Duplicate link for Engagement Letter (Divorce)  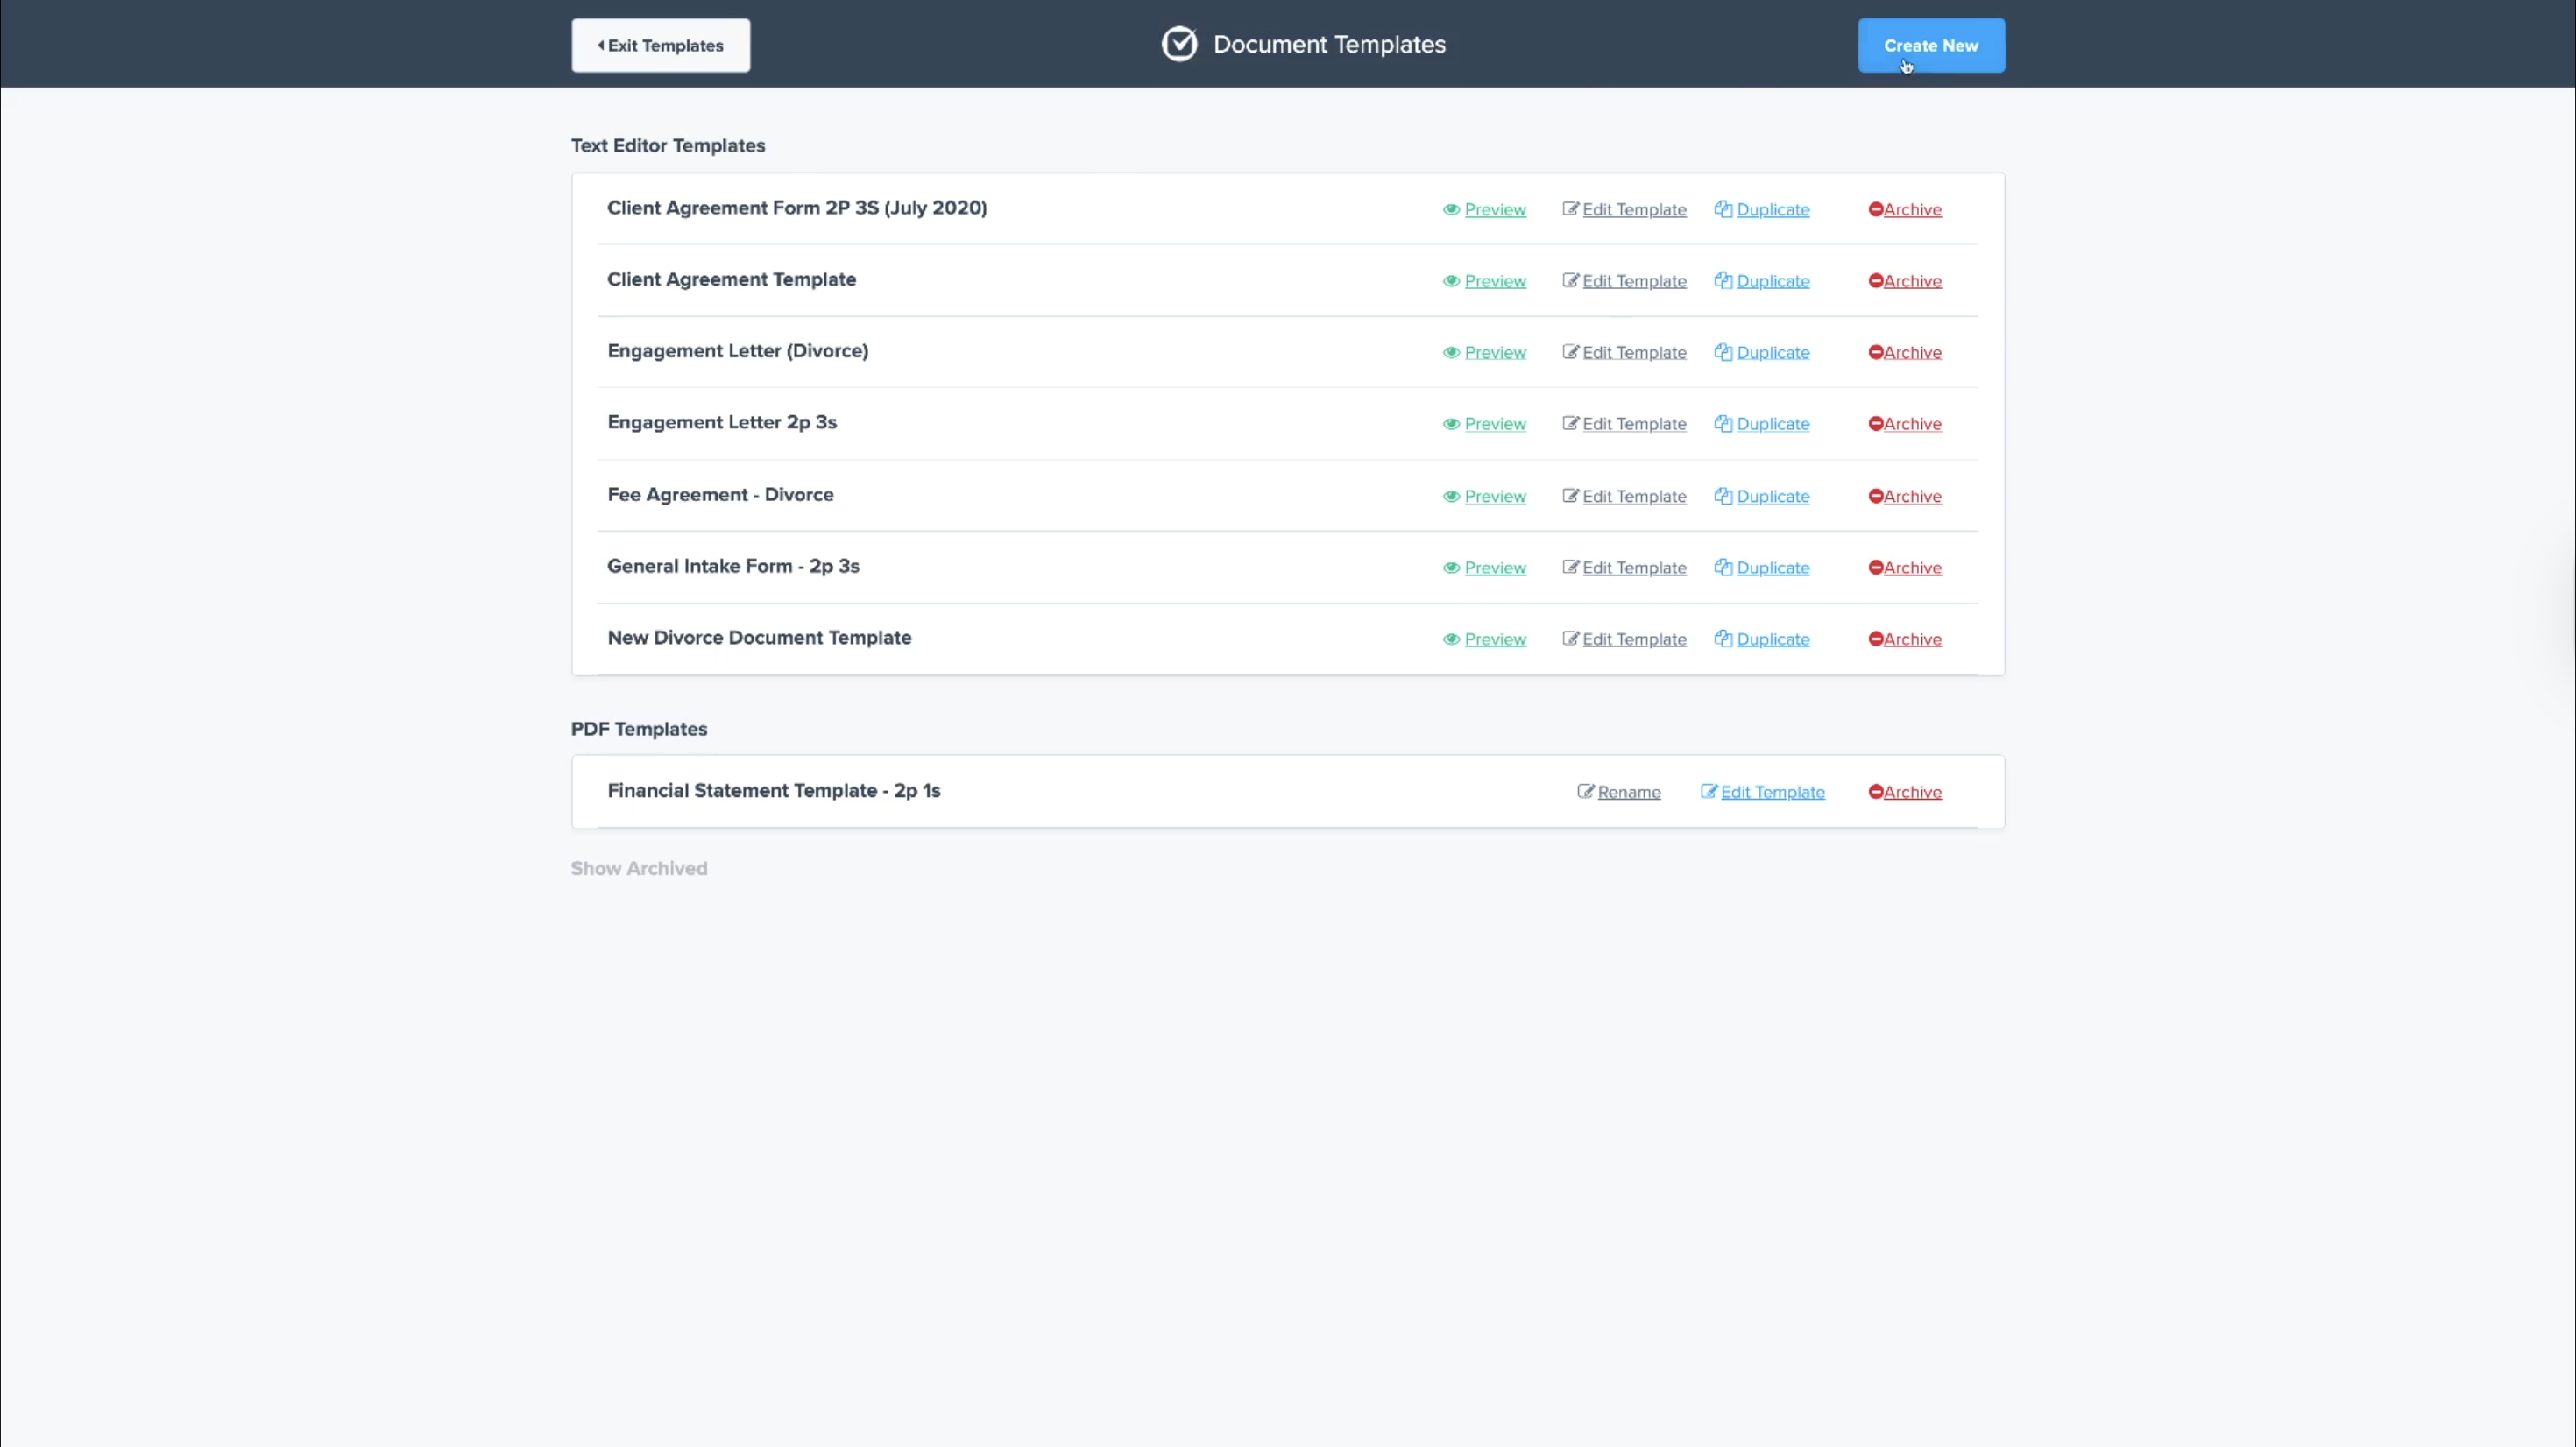(1773, 352)
